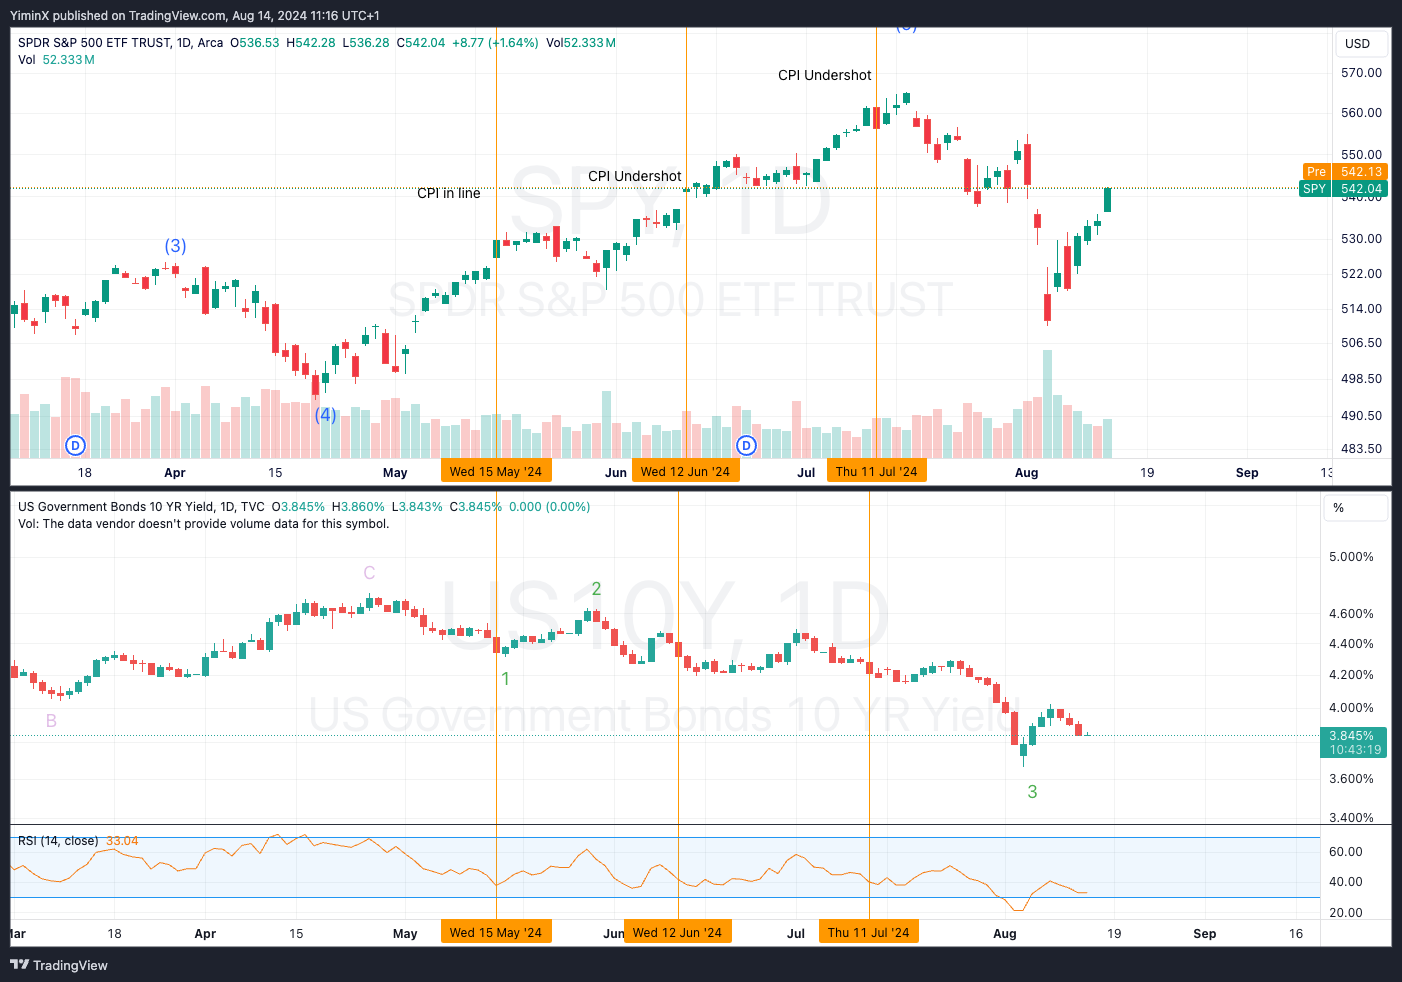Click the Pre 542.13 price label
This screenshot has width=1402, height=982.
1345,171
